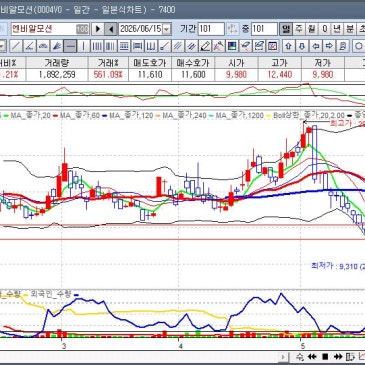Click the rewind button at chart bottom
The width and height of the screenshot is (365, 365).
coord(312,357)
